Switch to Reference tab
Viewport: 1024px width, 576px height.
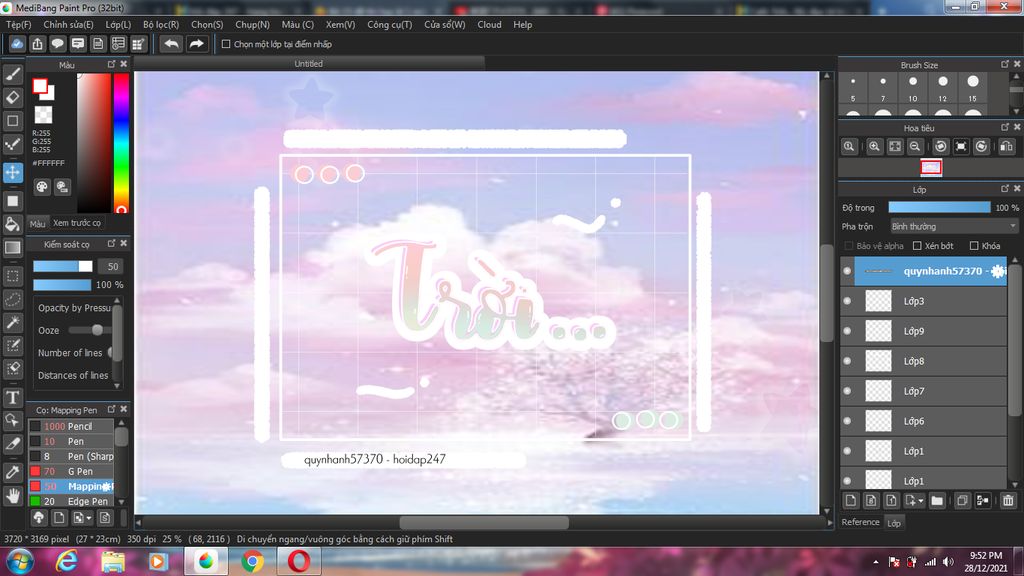860,522
